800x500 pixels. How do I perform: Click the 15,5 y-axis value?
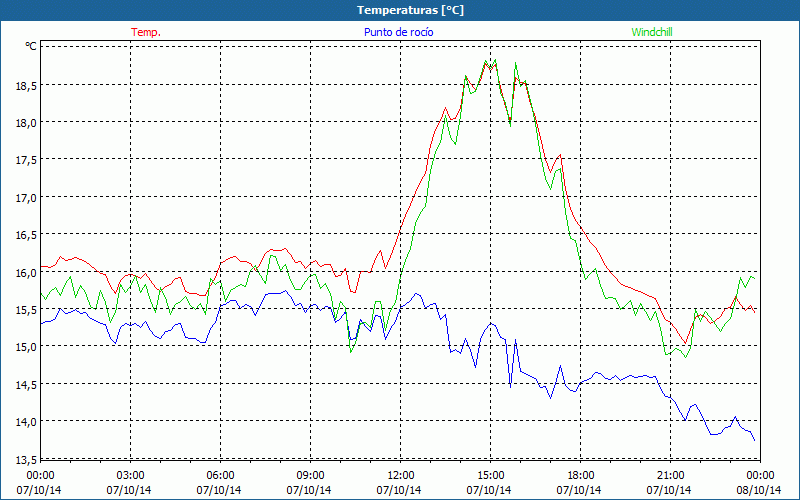[27, 310]
